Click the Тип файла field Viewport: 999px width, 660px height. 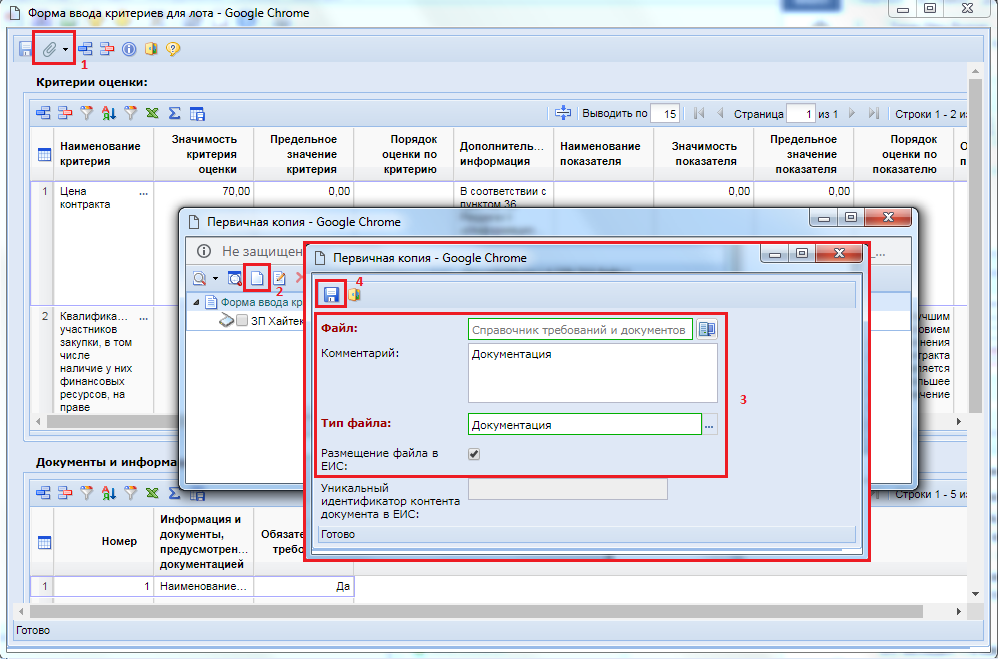585,424
